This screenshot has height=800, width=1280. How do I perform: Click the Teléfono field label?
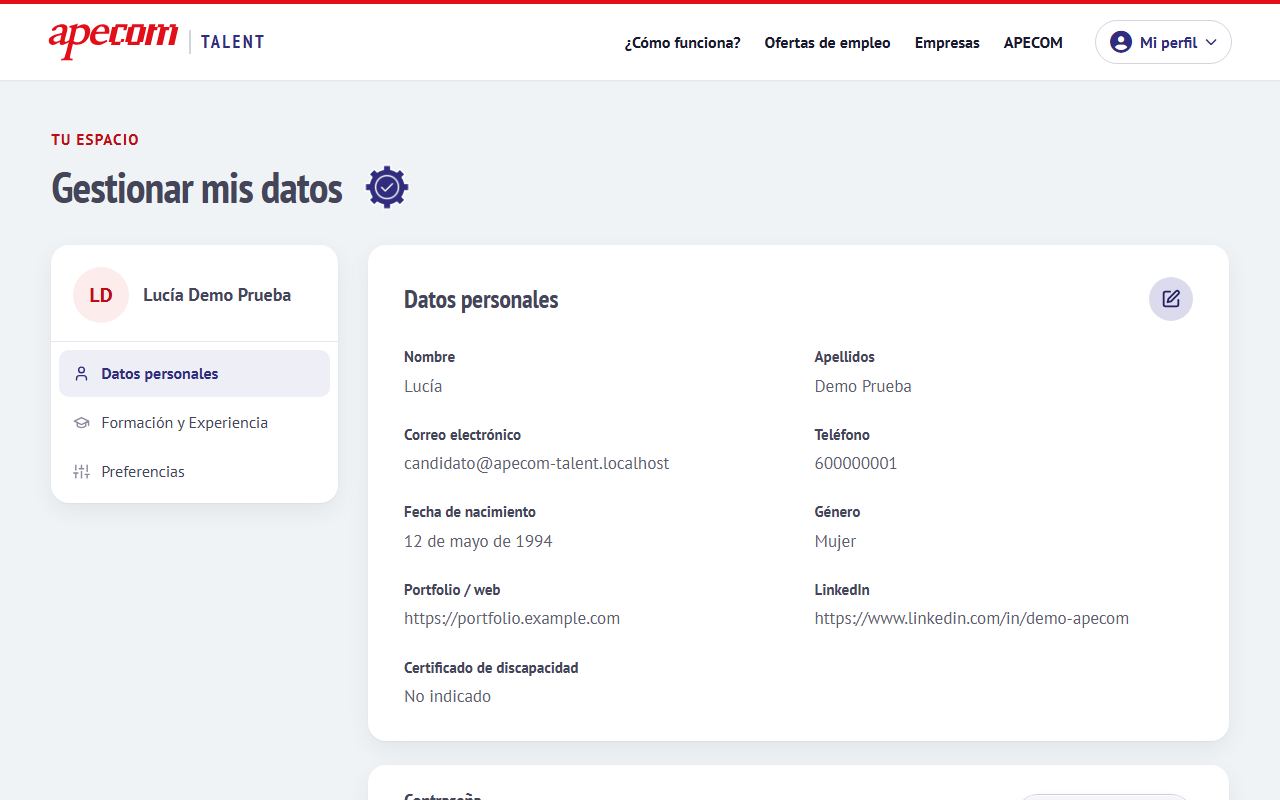(842, 435)
